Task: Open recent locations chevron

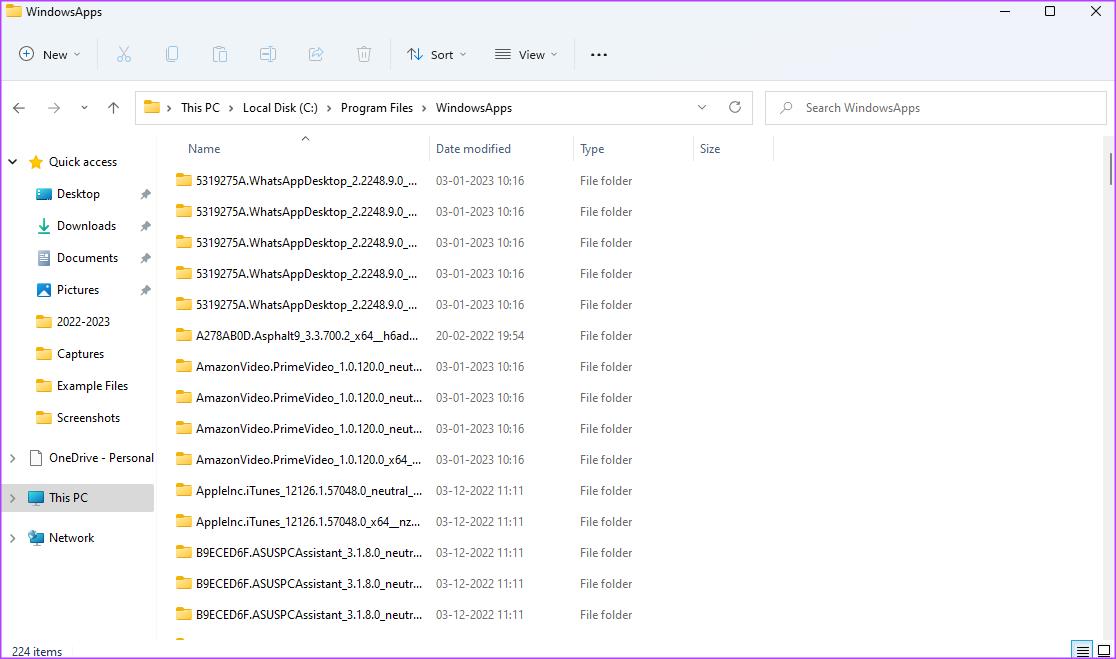Action: tap(84, 108)
